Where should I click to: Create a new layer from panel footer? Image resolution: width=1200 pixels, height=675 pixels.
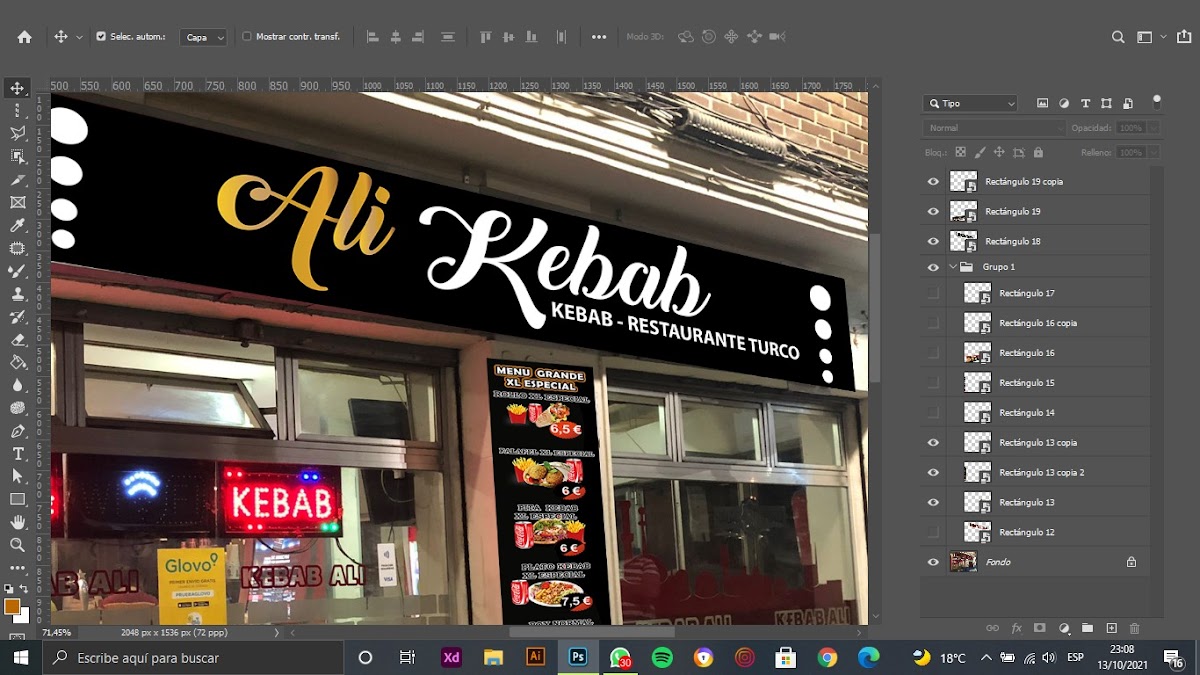tap(1111, 628)
